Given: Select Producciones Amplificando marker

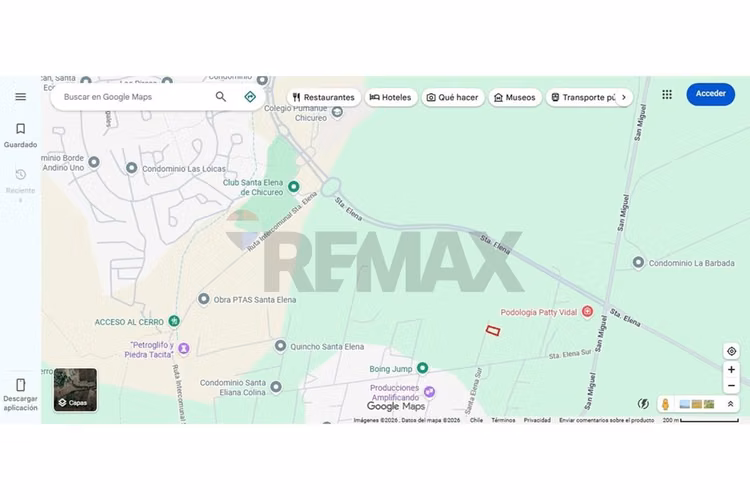Looking at the screenshot, I should [430, 392].
